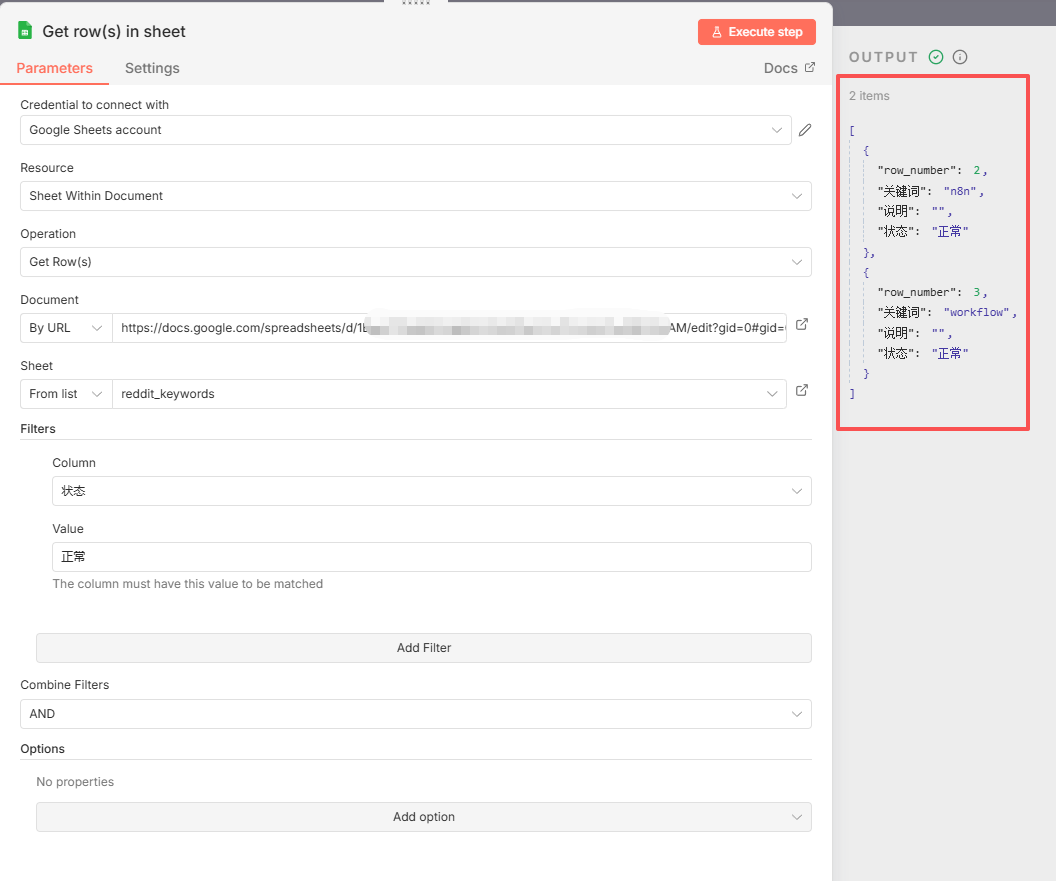Screen dimensions: 1056x881
Task: Switch to the Settings tab
Action: pyautogui.click(x=152, y=68)
